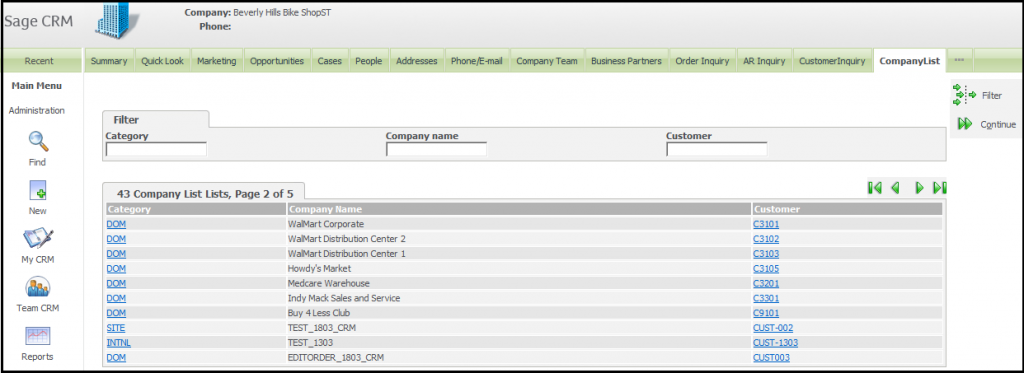1024x373 pixels.
Task: Open the Quick Look tab
Action: pyautogui.click(x=163, y=61)
